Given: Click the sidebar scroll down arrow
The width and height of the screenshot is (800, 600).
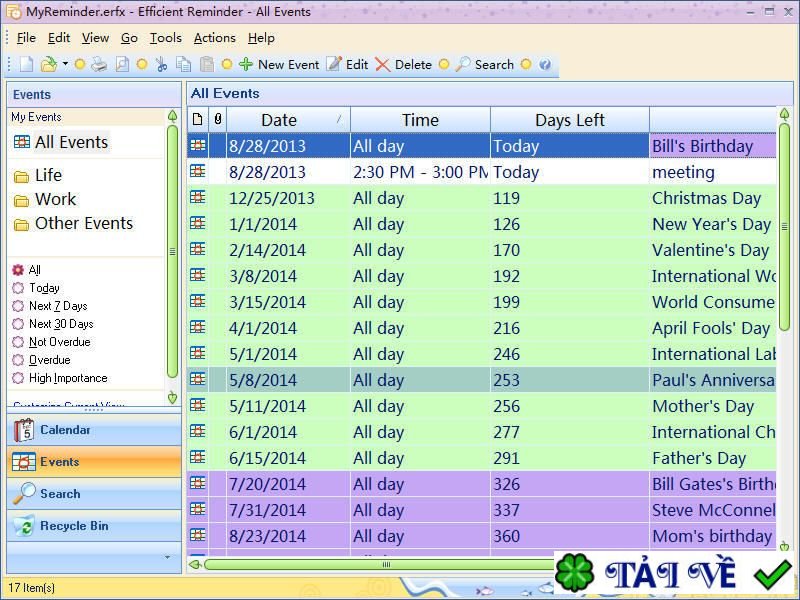Looking at the screenshot, I should click(x=172, y=397).
